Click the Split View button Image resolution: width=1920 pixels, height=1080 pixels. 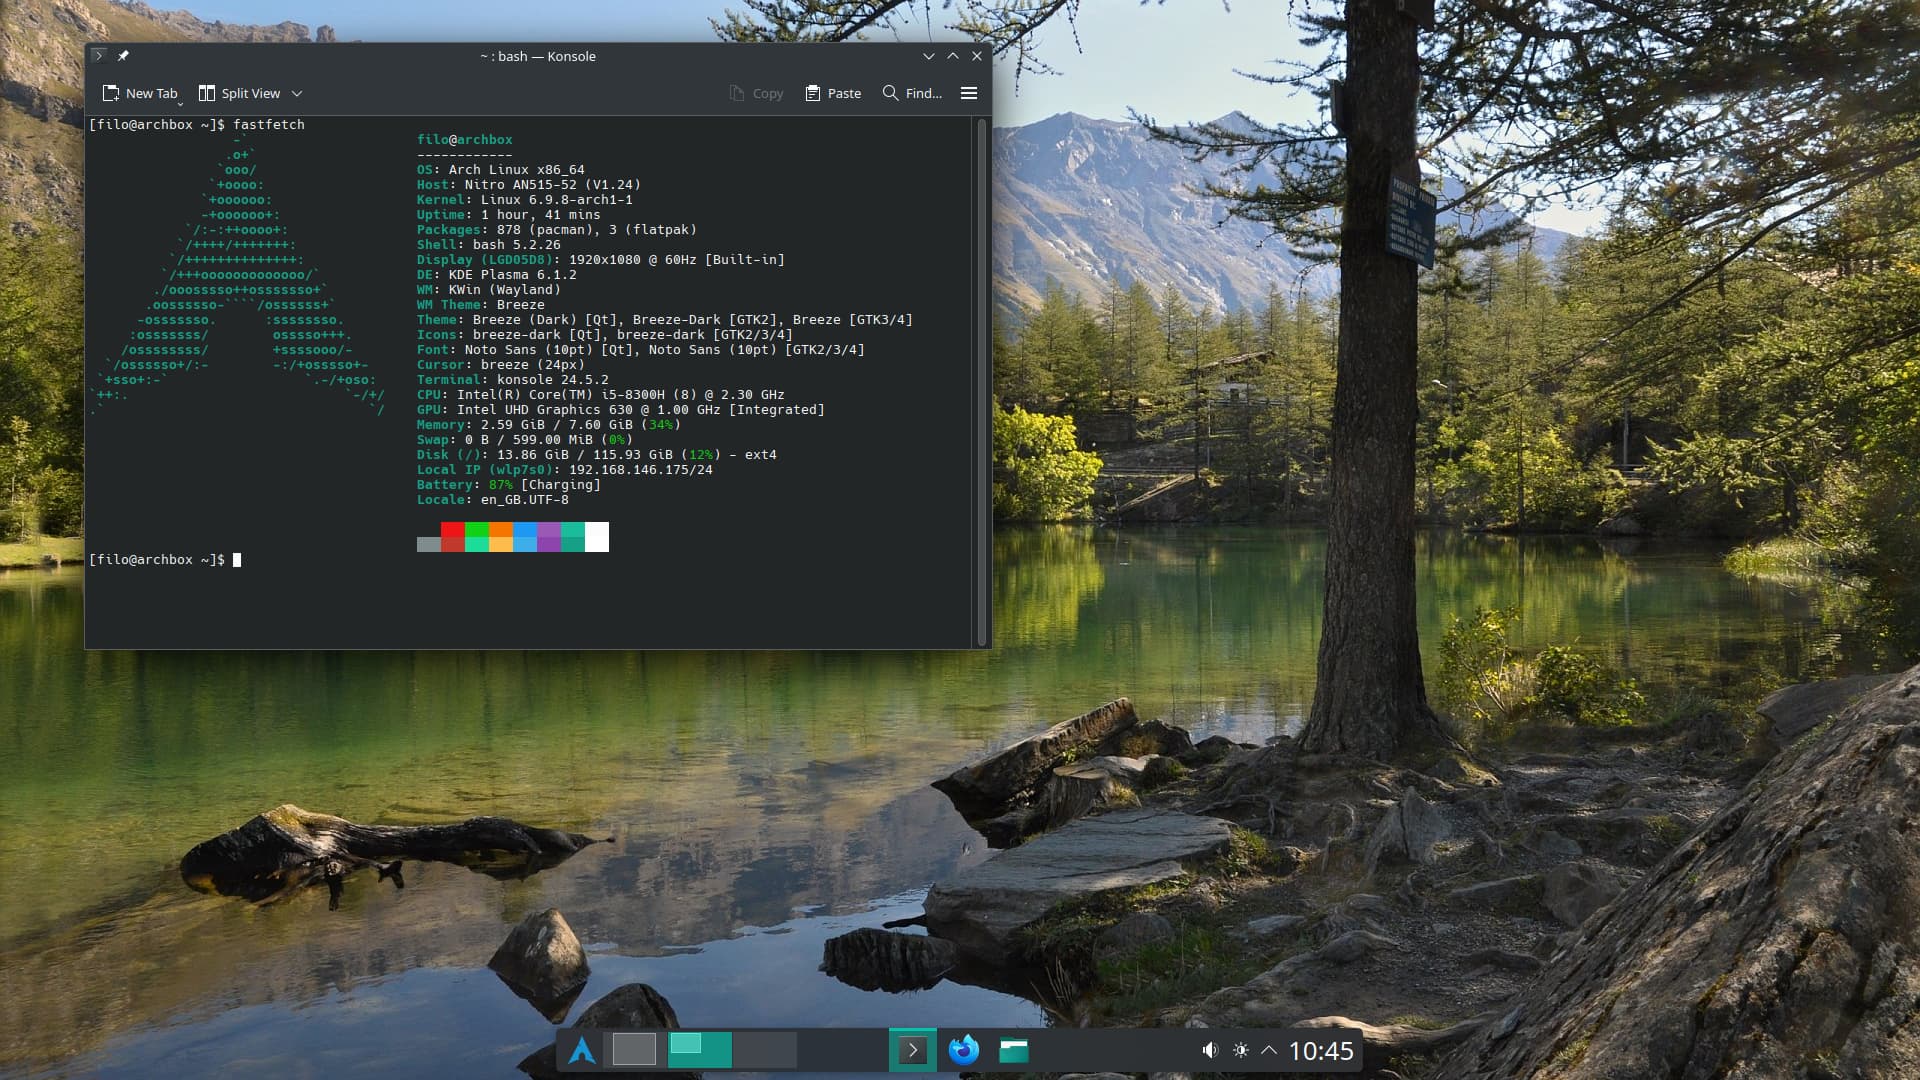[x=240, y=93]
